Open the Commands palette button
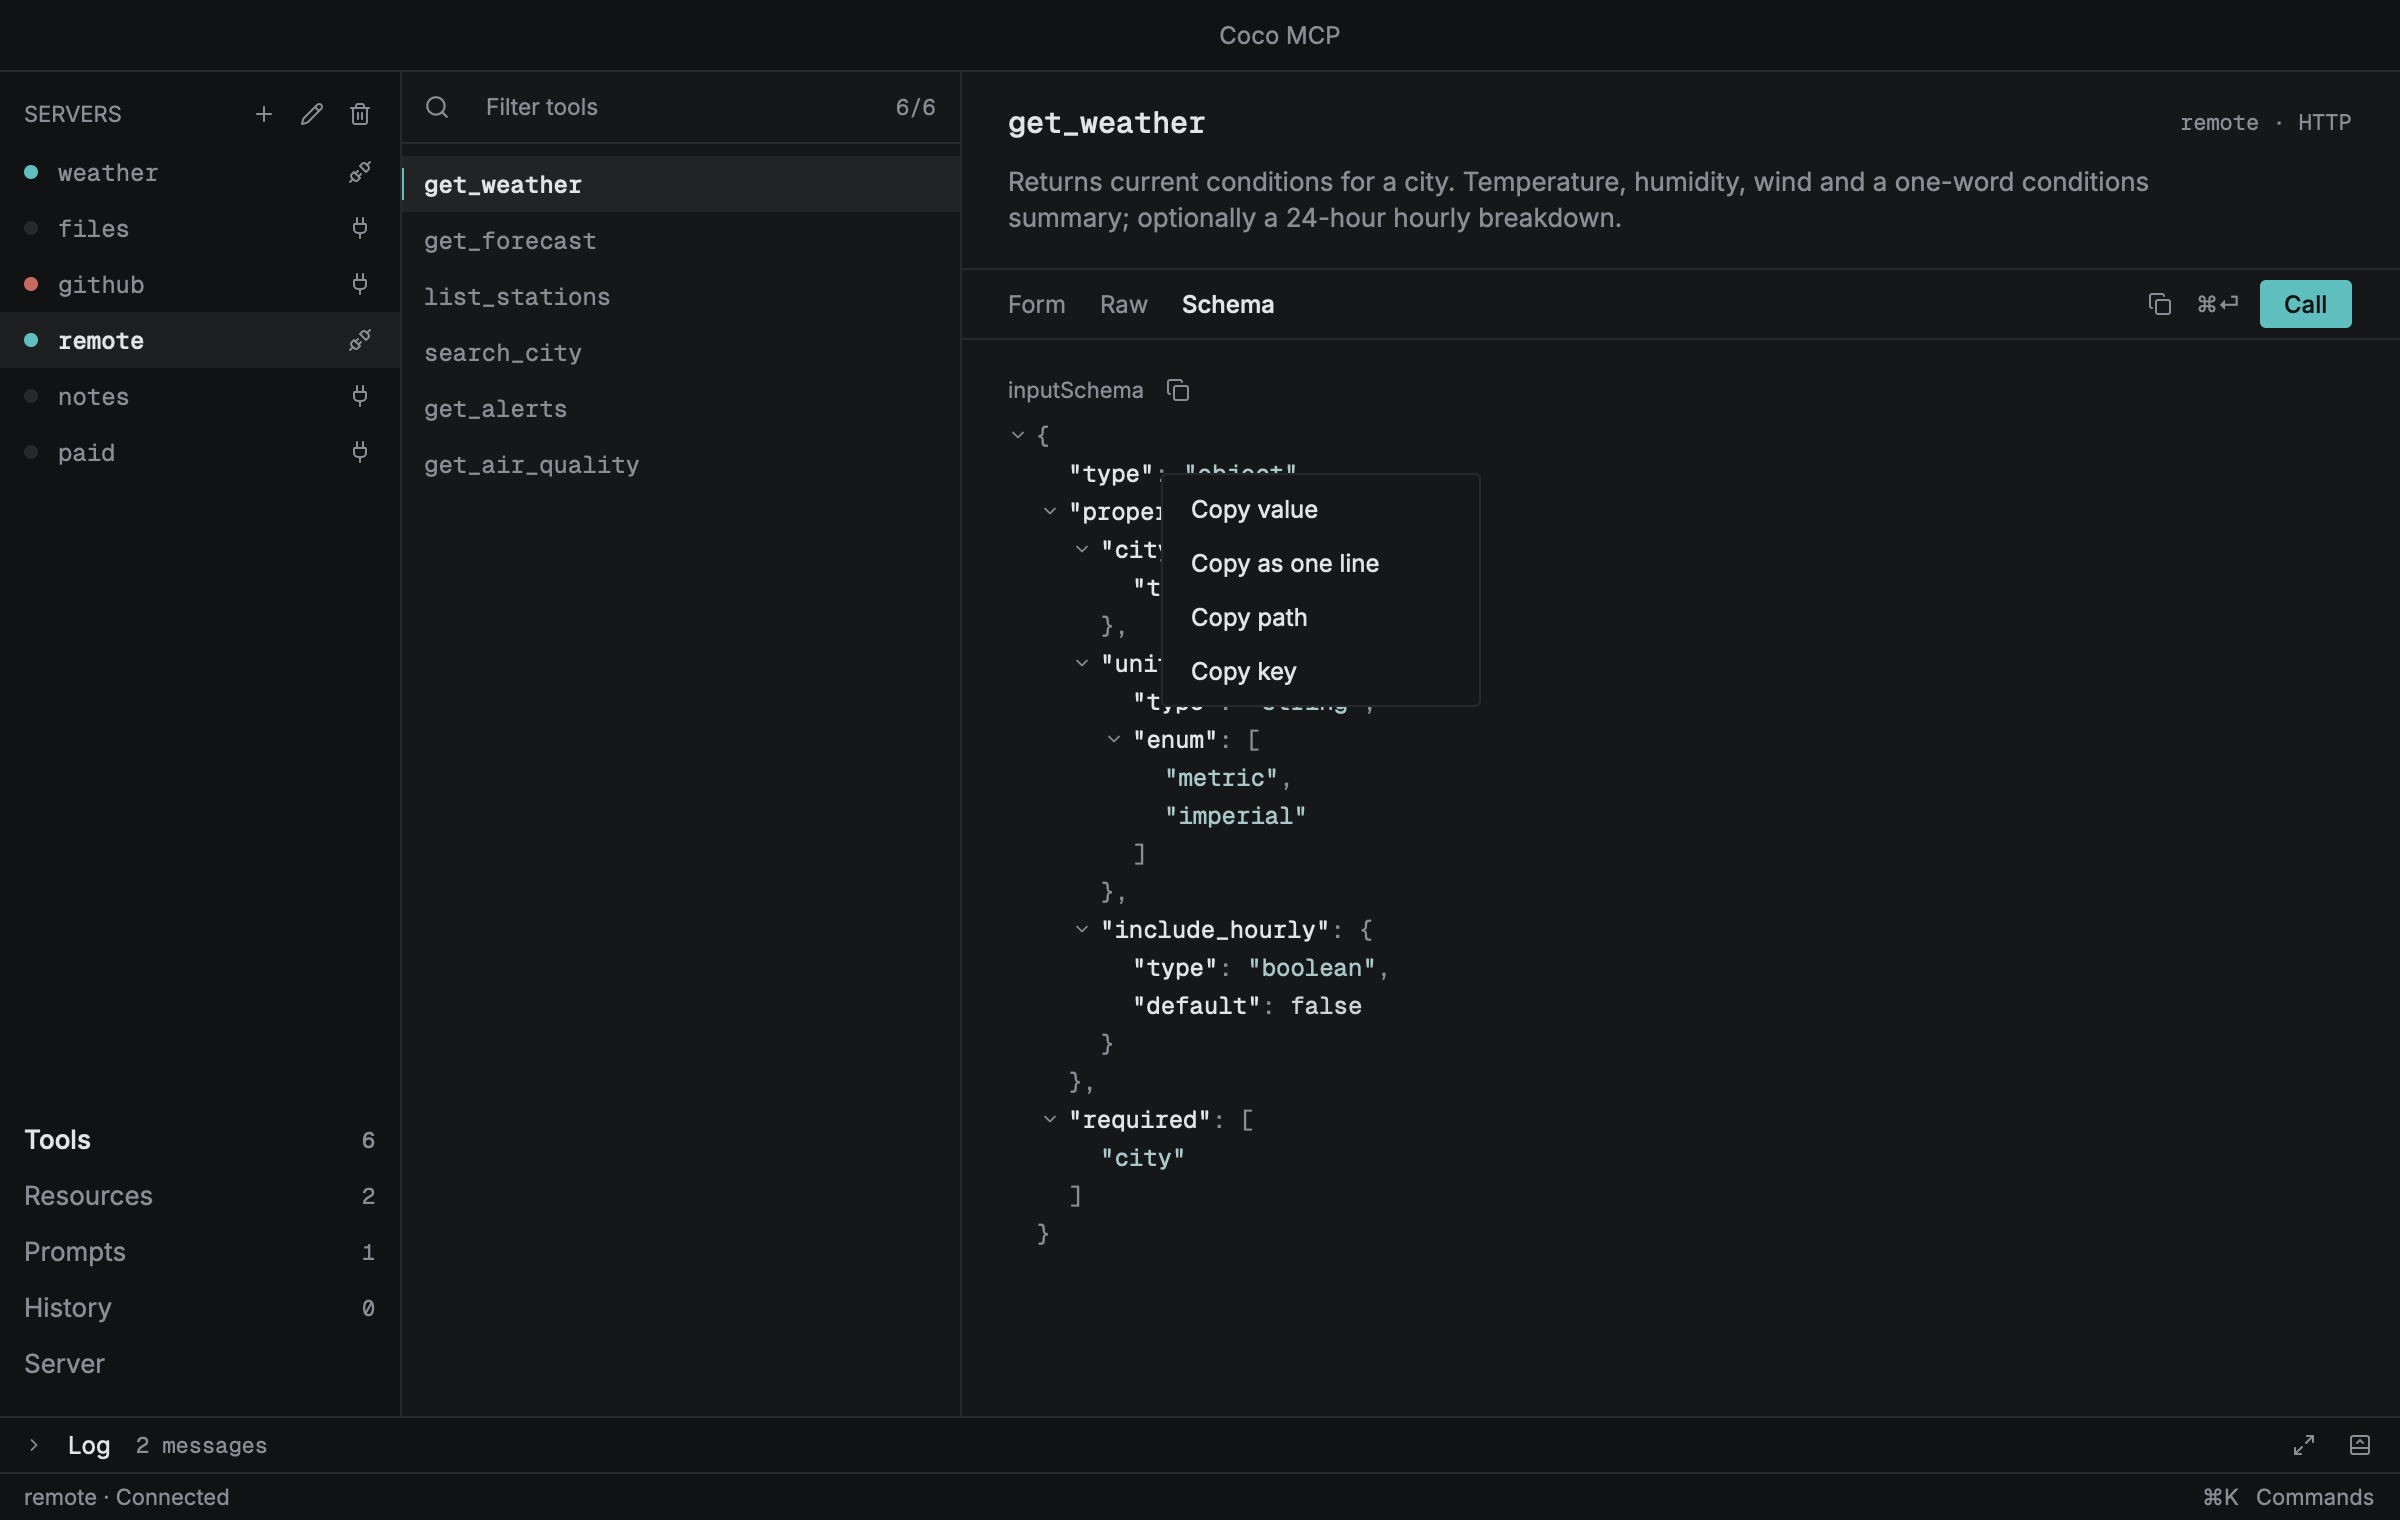2400x1520 pixels. [2288, 1497]
